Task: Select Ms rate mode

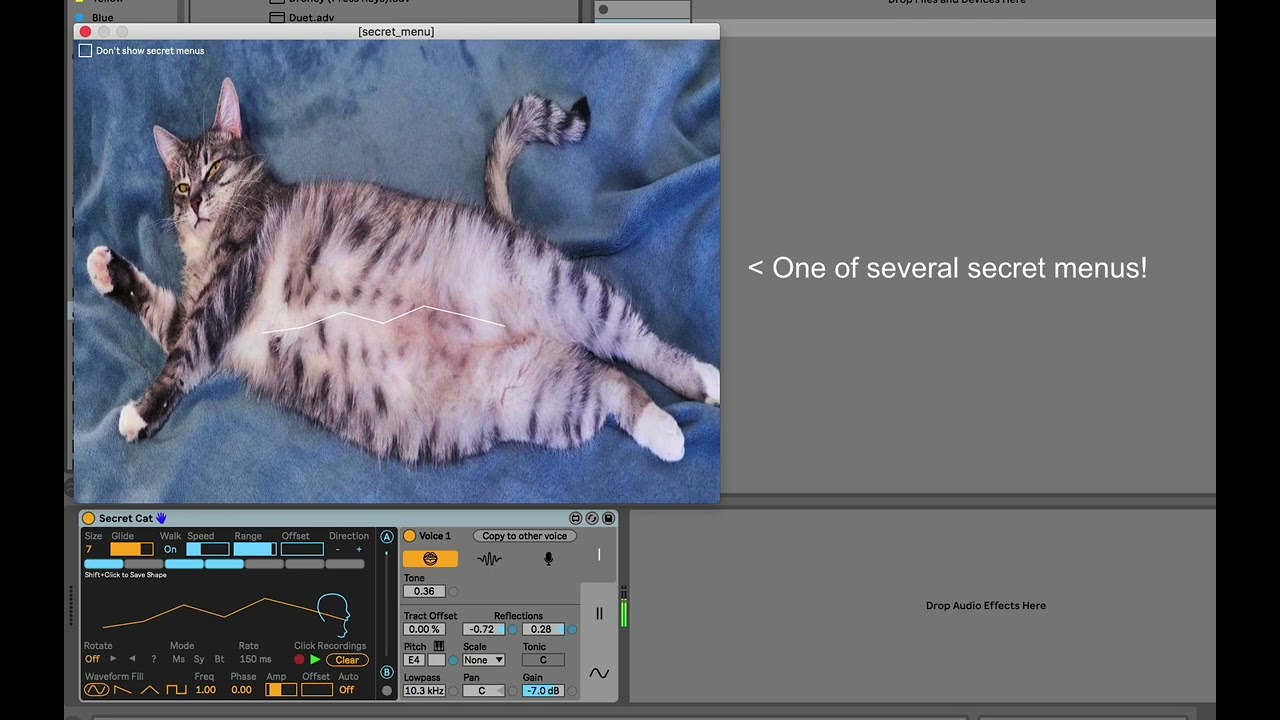Action: click(x=178, y=659)
